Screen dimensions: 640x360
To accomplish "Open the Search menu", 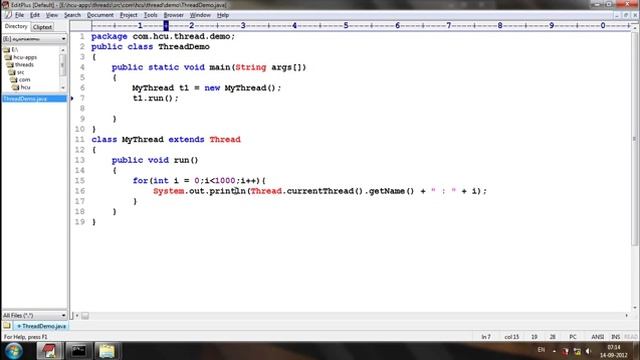I will [x=72, y=15].
